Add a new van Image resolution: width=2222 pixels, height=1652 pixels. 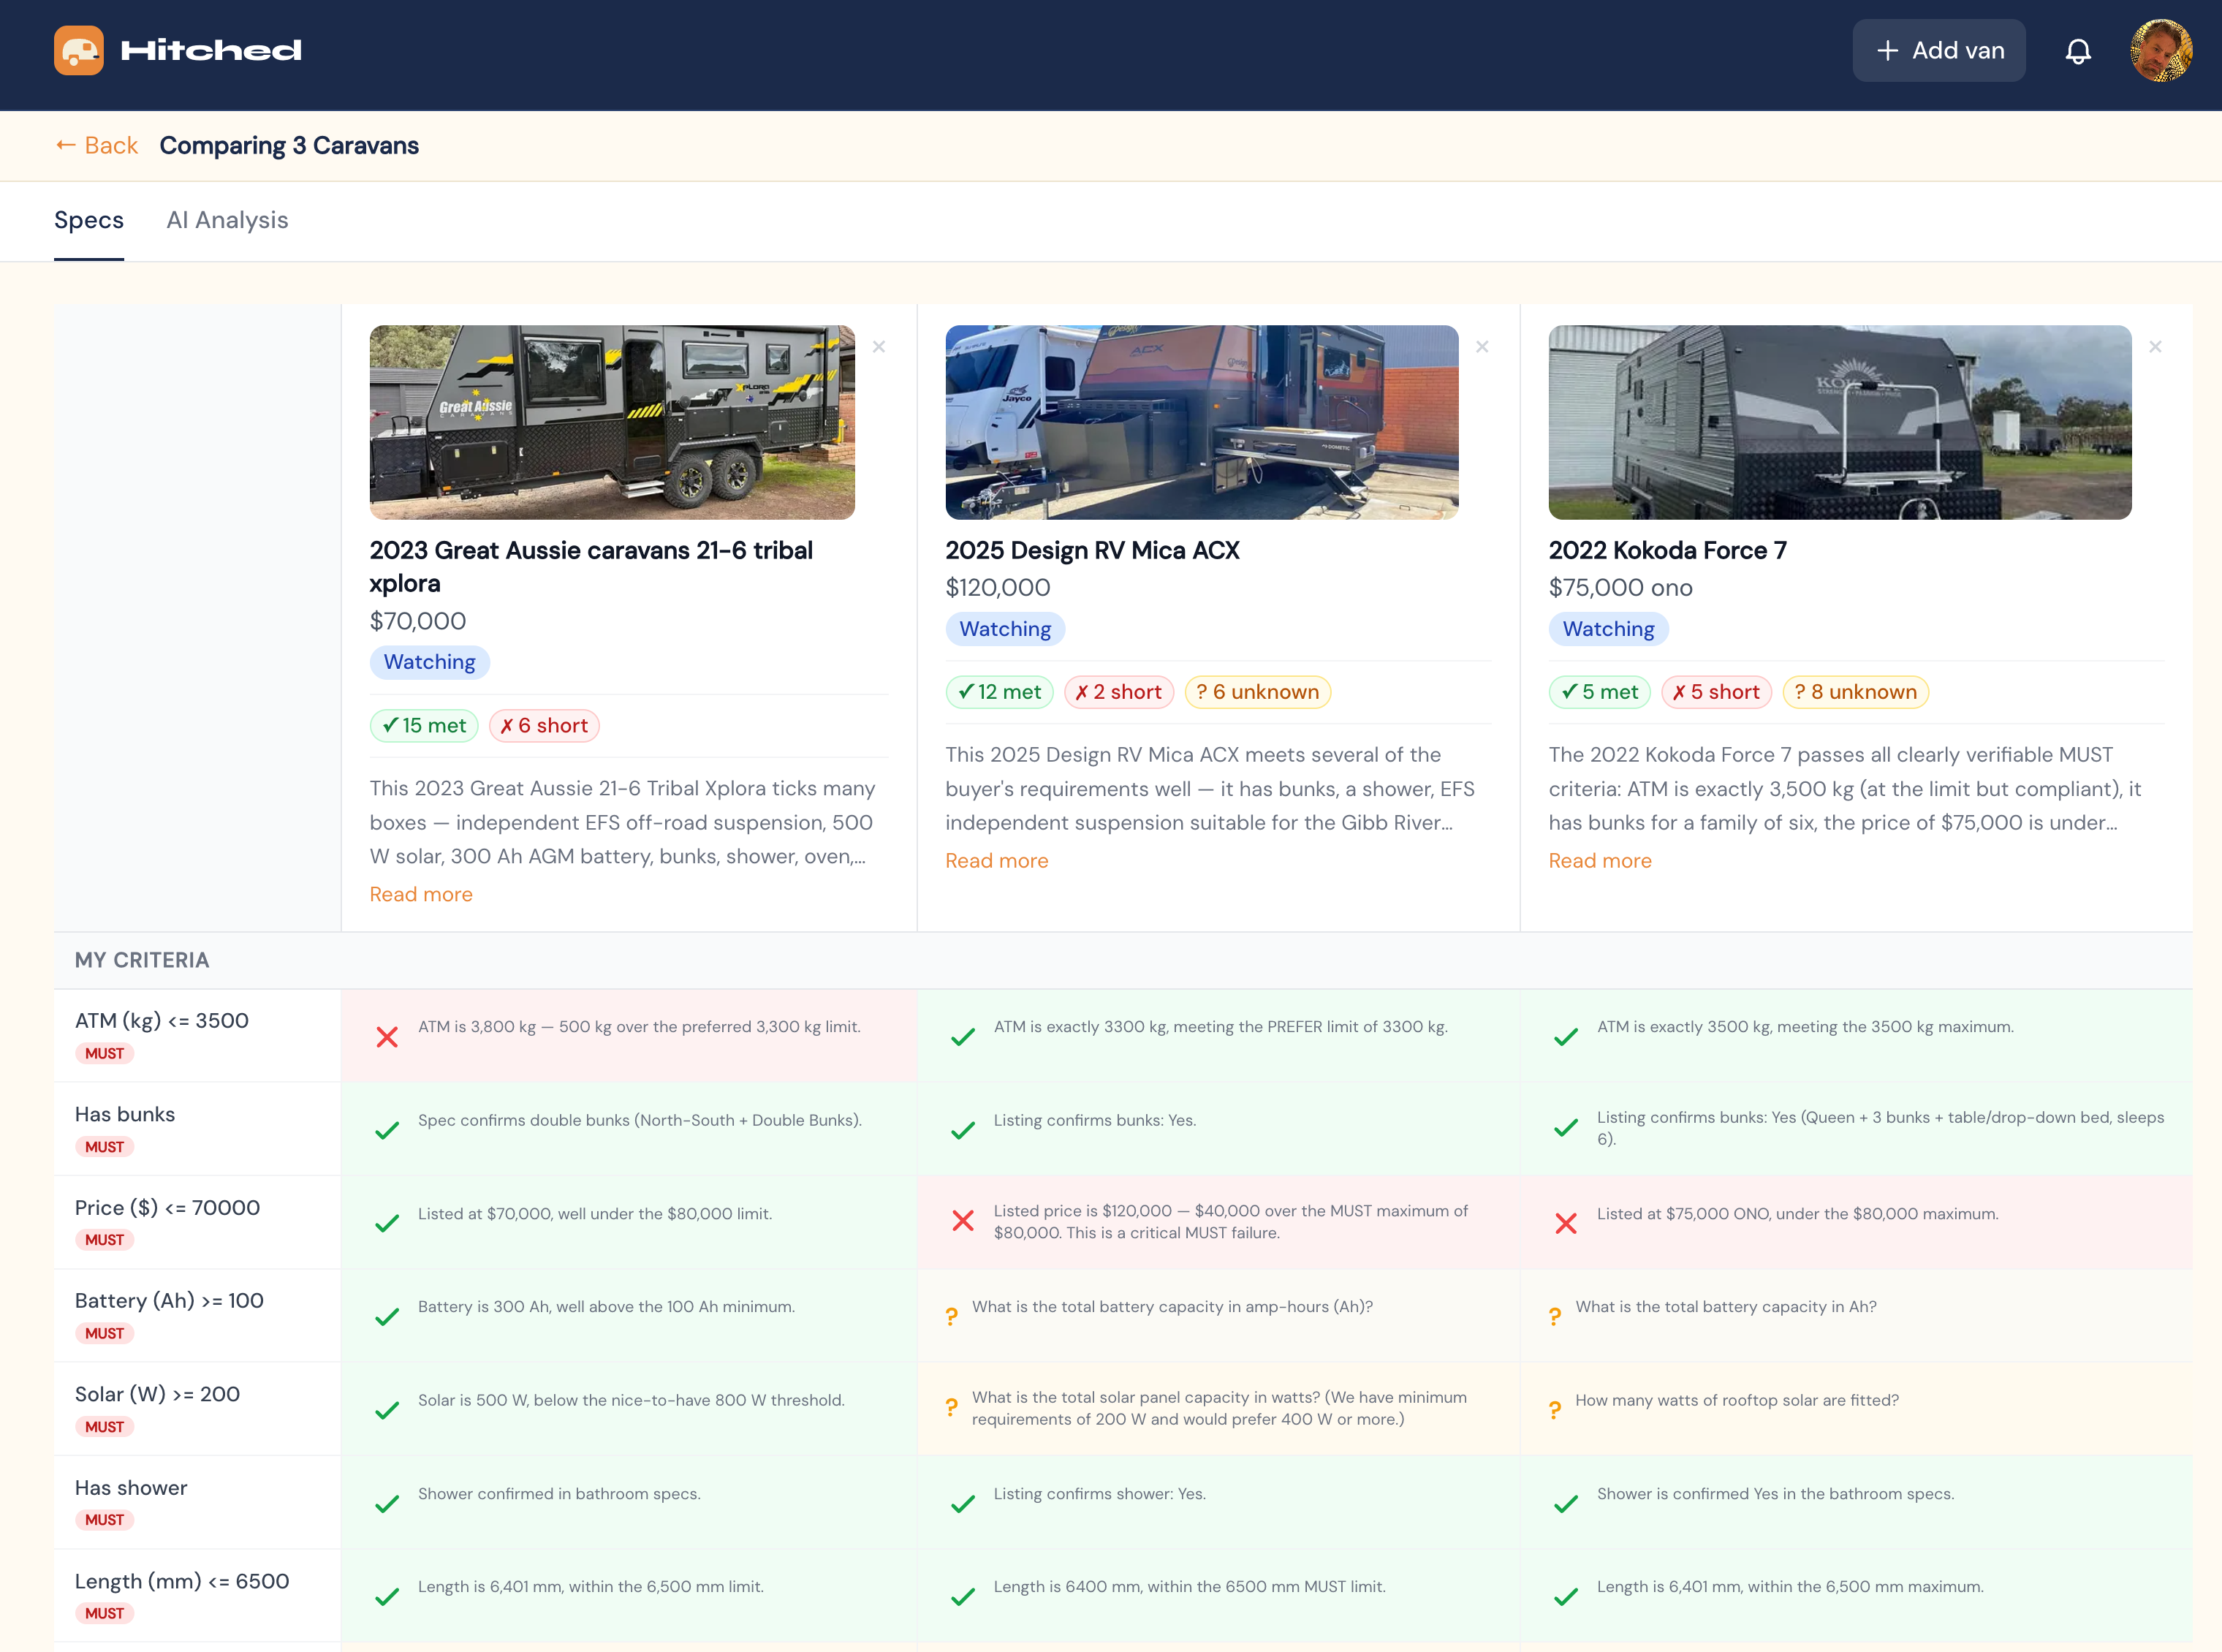pos(1938,51)
